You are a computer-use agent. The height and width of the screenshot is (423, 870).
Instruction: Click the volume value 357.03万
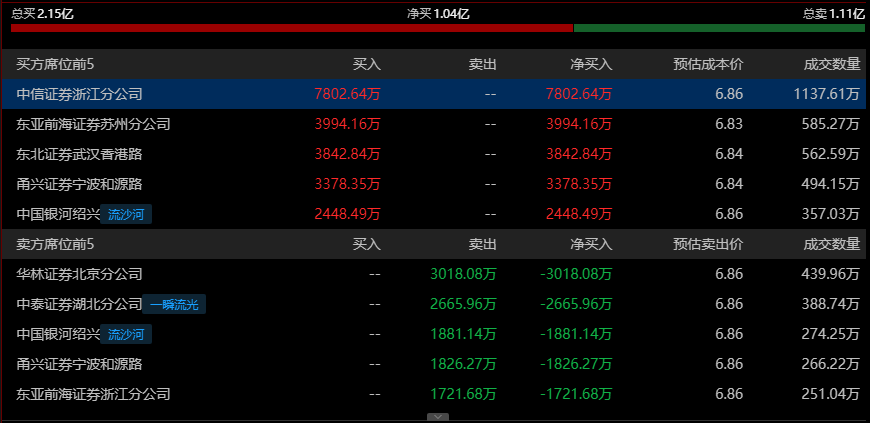(x=831, y=214)
